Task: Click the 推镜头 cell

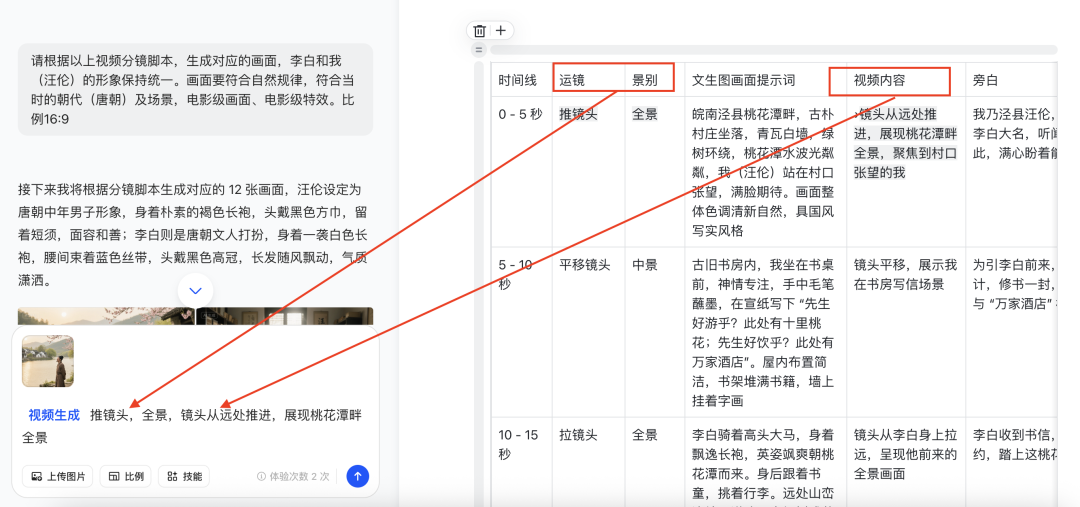Action: (588, 172)
